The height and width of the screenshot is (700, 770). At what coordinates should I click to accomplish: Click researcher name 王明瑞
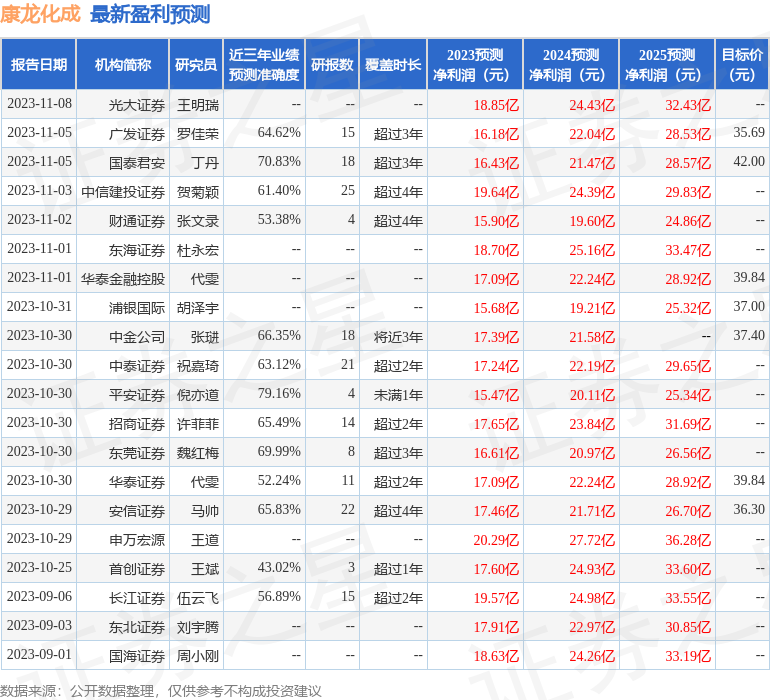click(198, 105)
